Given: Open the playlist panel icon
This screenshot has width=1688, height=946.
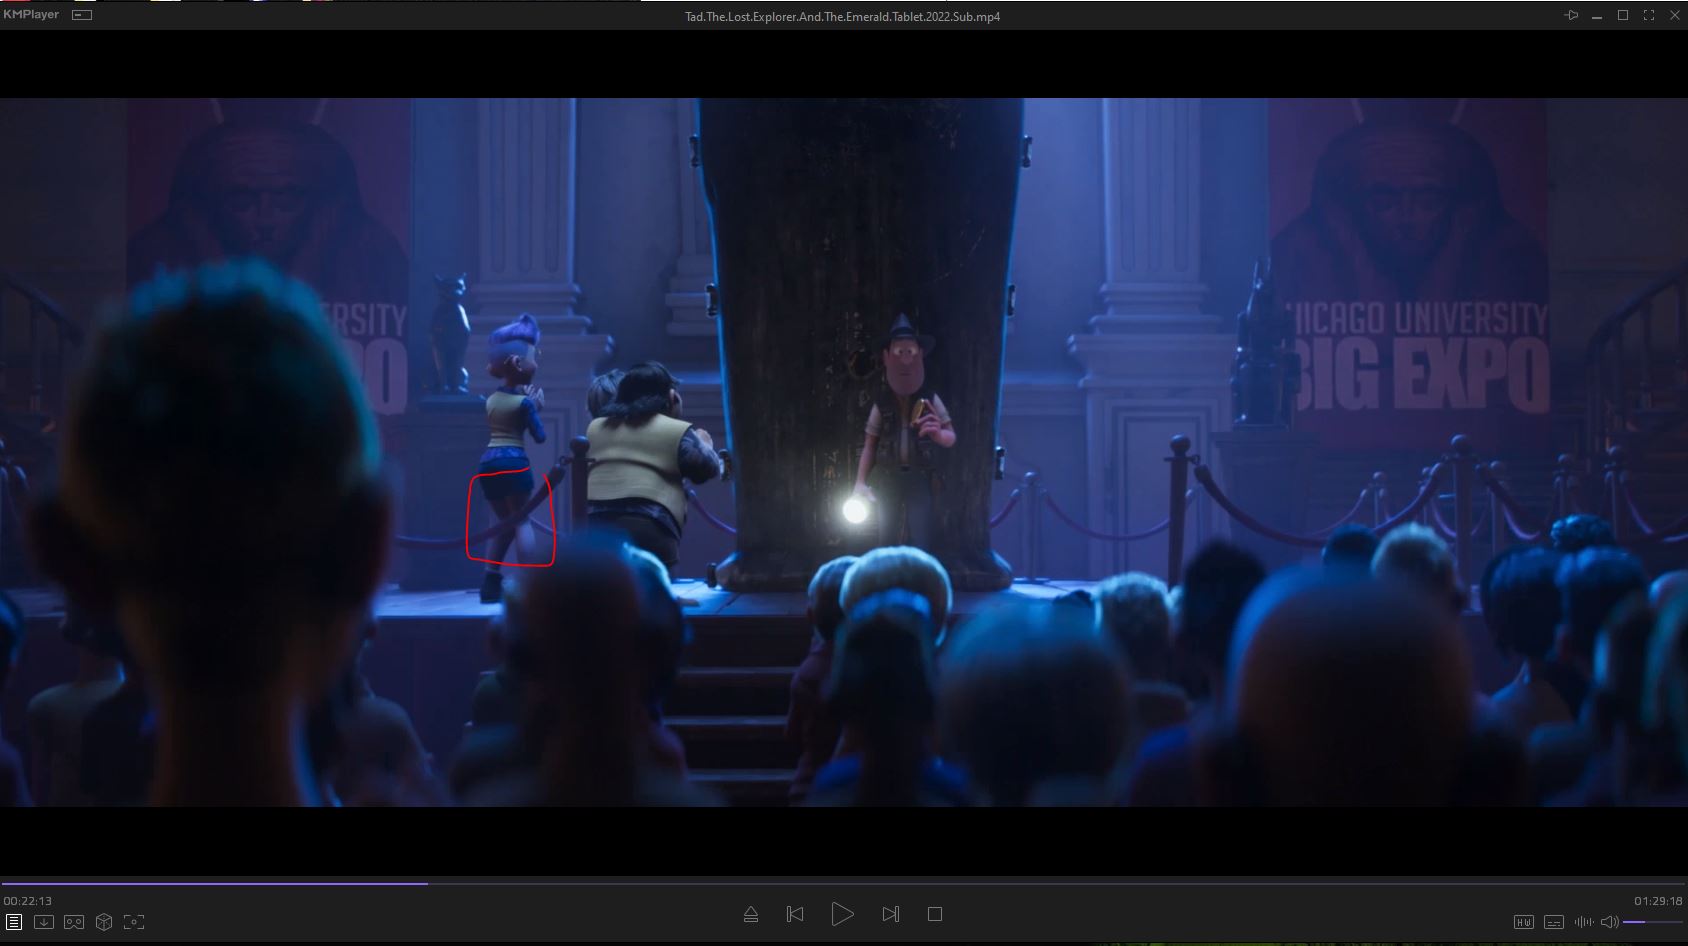Looking at the screenshot, I should pos(14,922).
